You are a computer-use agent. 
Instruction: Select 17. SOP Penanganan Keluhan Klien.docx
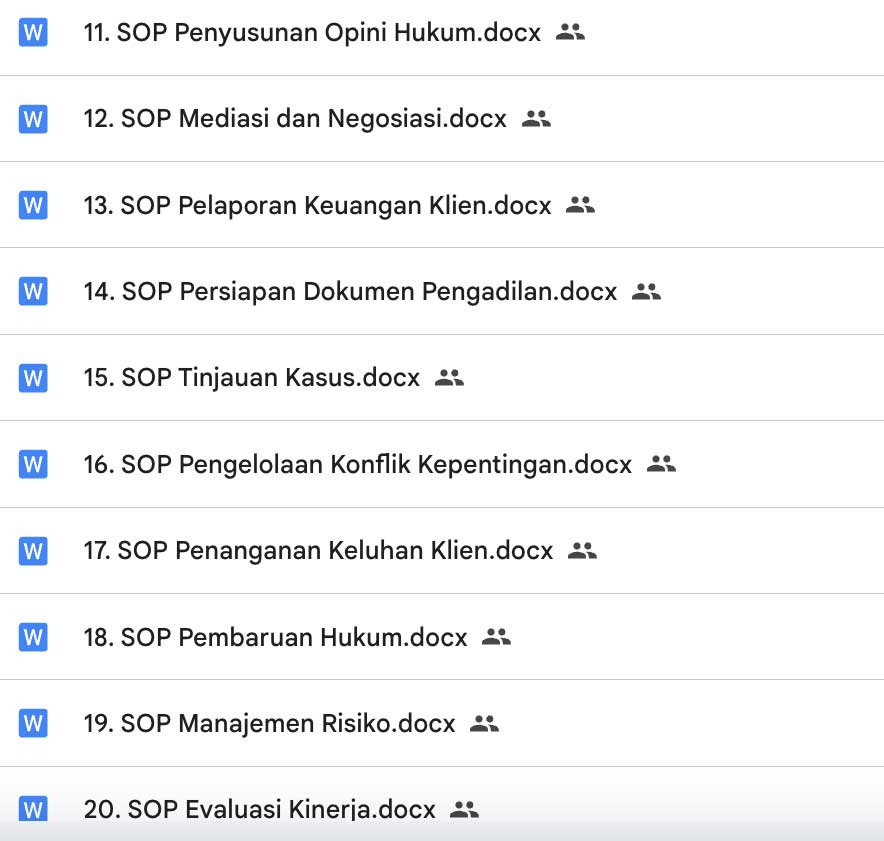pyautogui.click(x=319, y=551)
